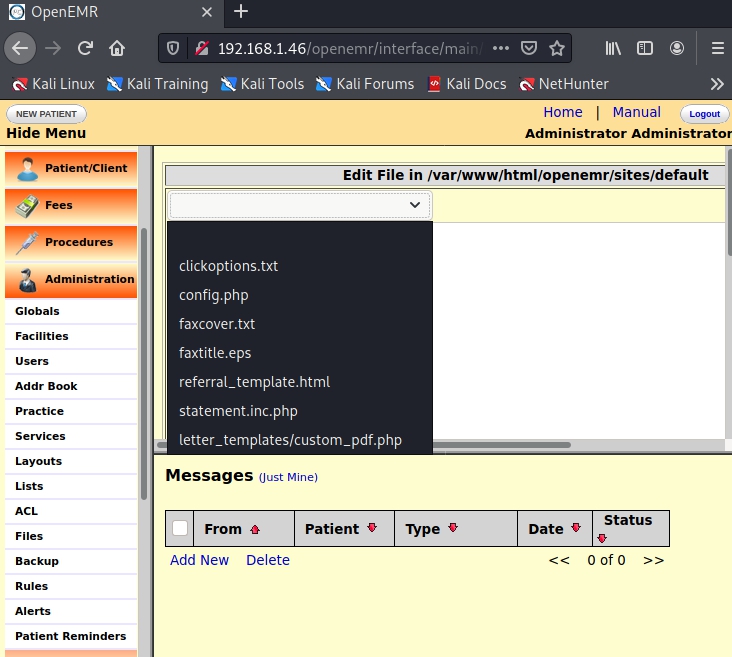The width and height of the screenshot is (732, 657).
Task: Select config.php from the file list
Action: tap(300, 295)
